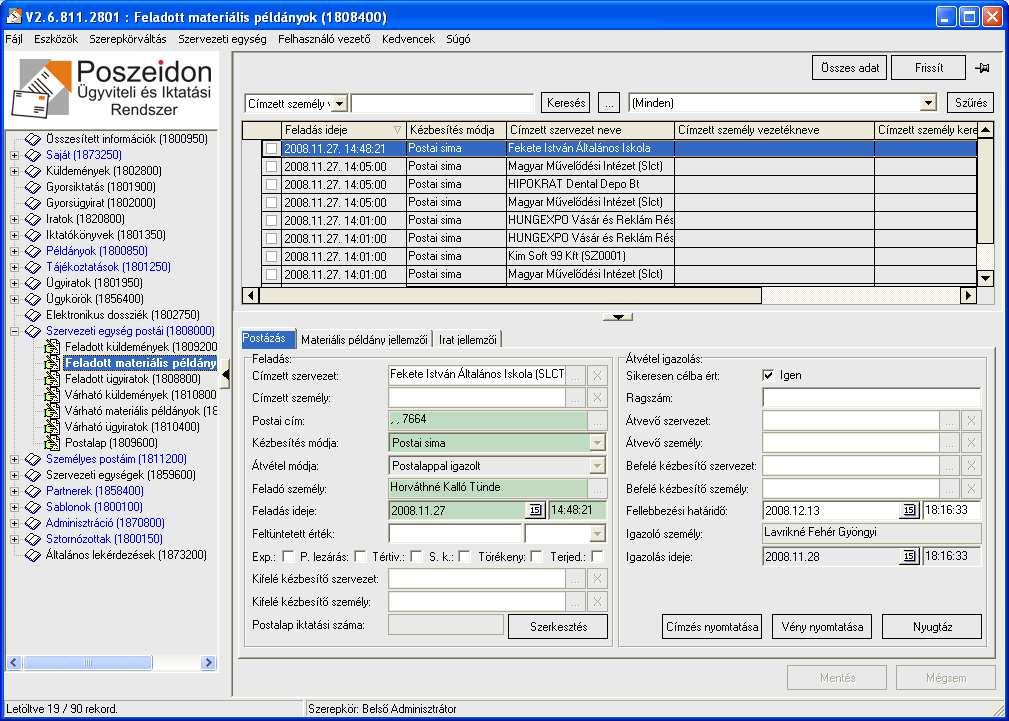Image resolution: width=1009 pixels, height=721 pixels.
Task: Check the HIPOKRAT Dental Depo Bt row checkbox
Action: point(272,184)
